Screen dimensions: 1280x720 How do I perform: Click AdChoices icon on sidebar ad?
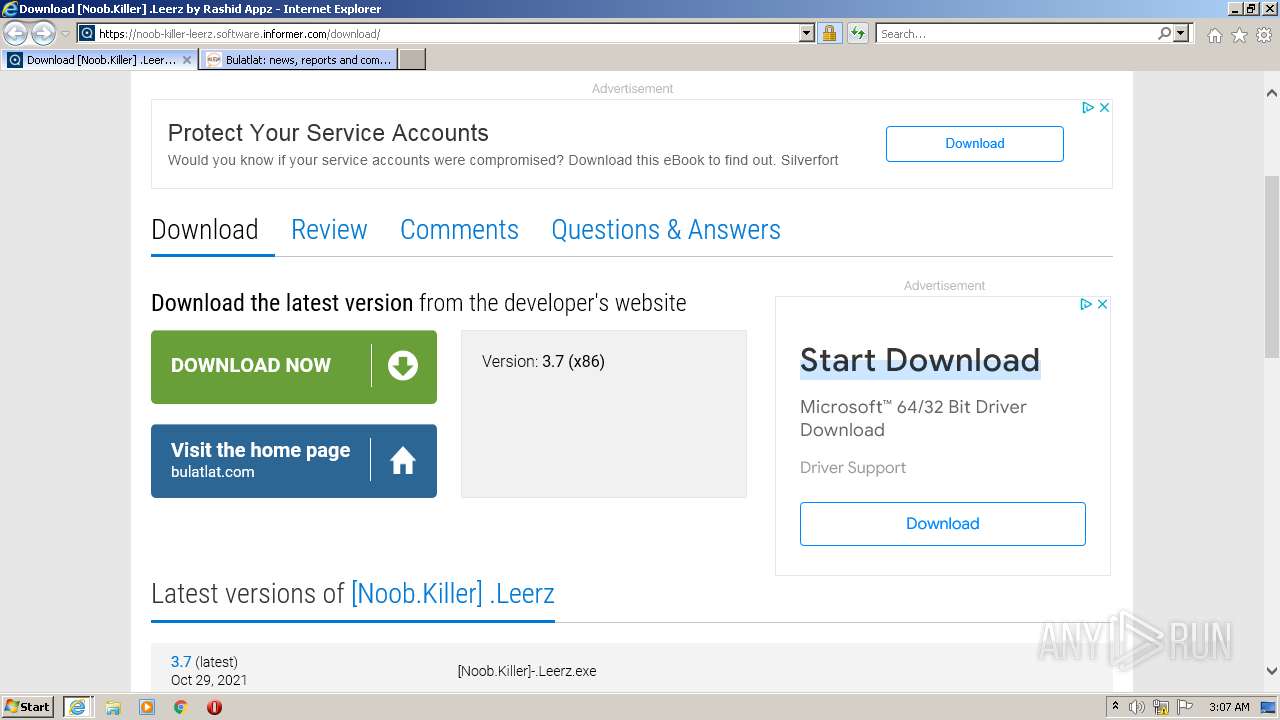[x=1086, y=304]
